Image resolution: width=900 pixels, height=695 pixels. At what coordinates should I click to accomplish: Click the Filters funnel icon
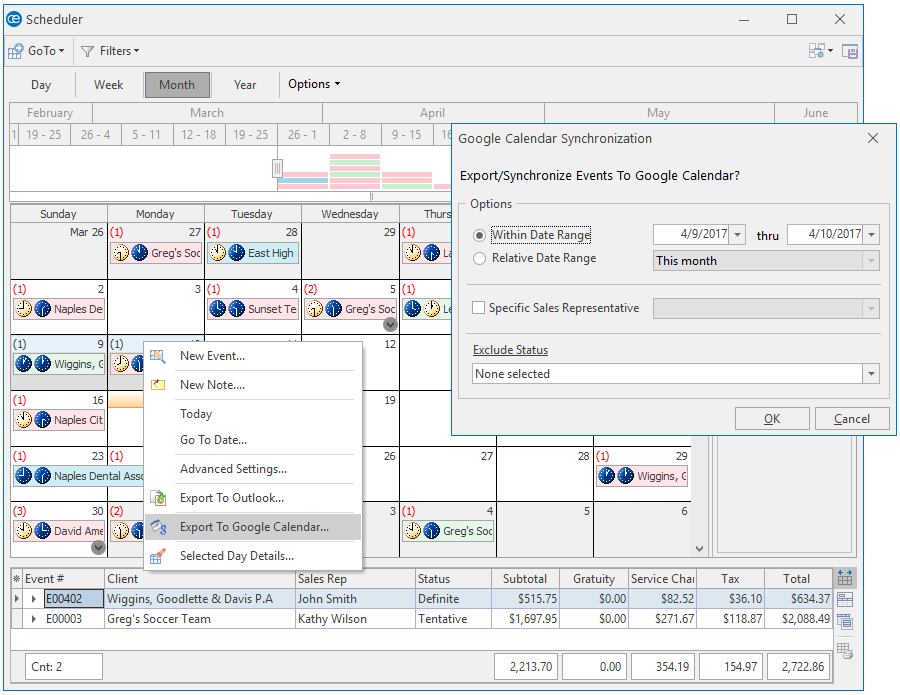(x=87, y=51)
